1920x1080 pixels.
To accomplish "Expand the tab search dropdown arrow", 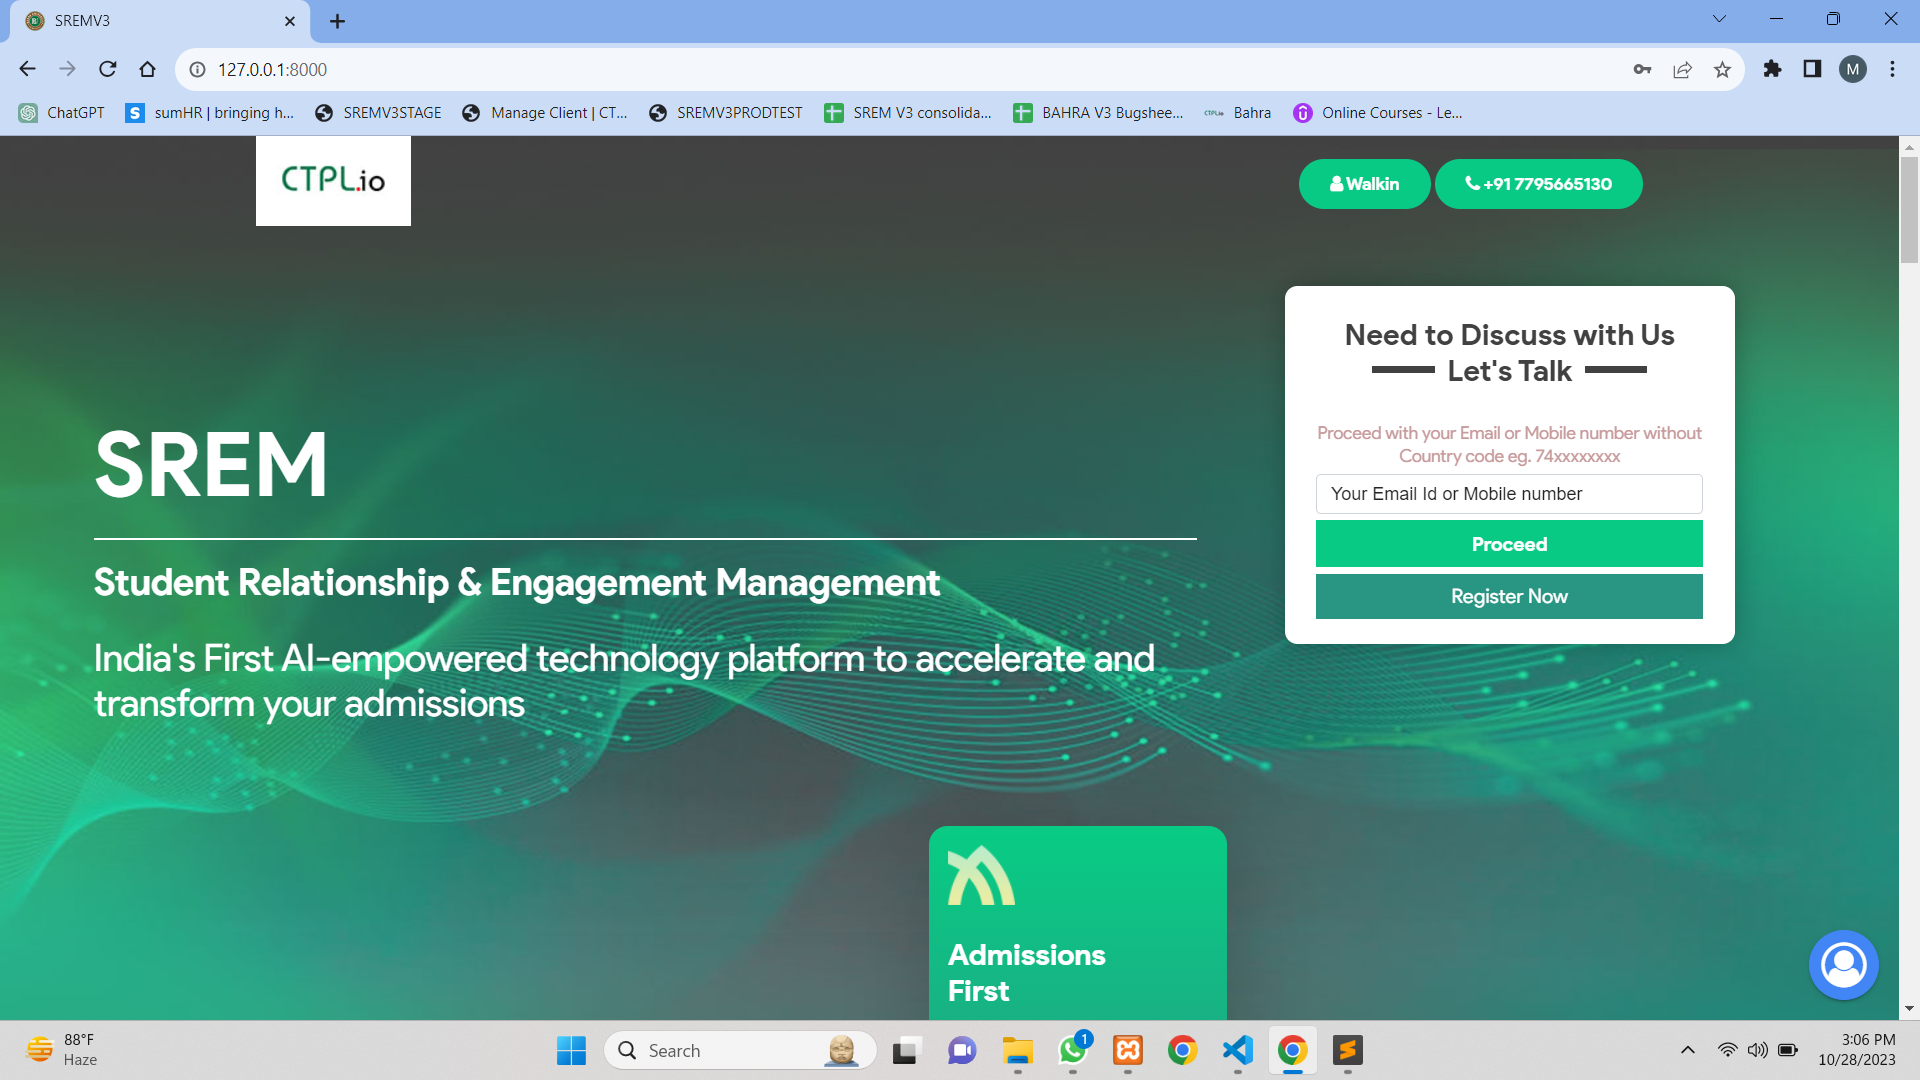I will [x=1719, y=19].
